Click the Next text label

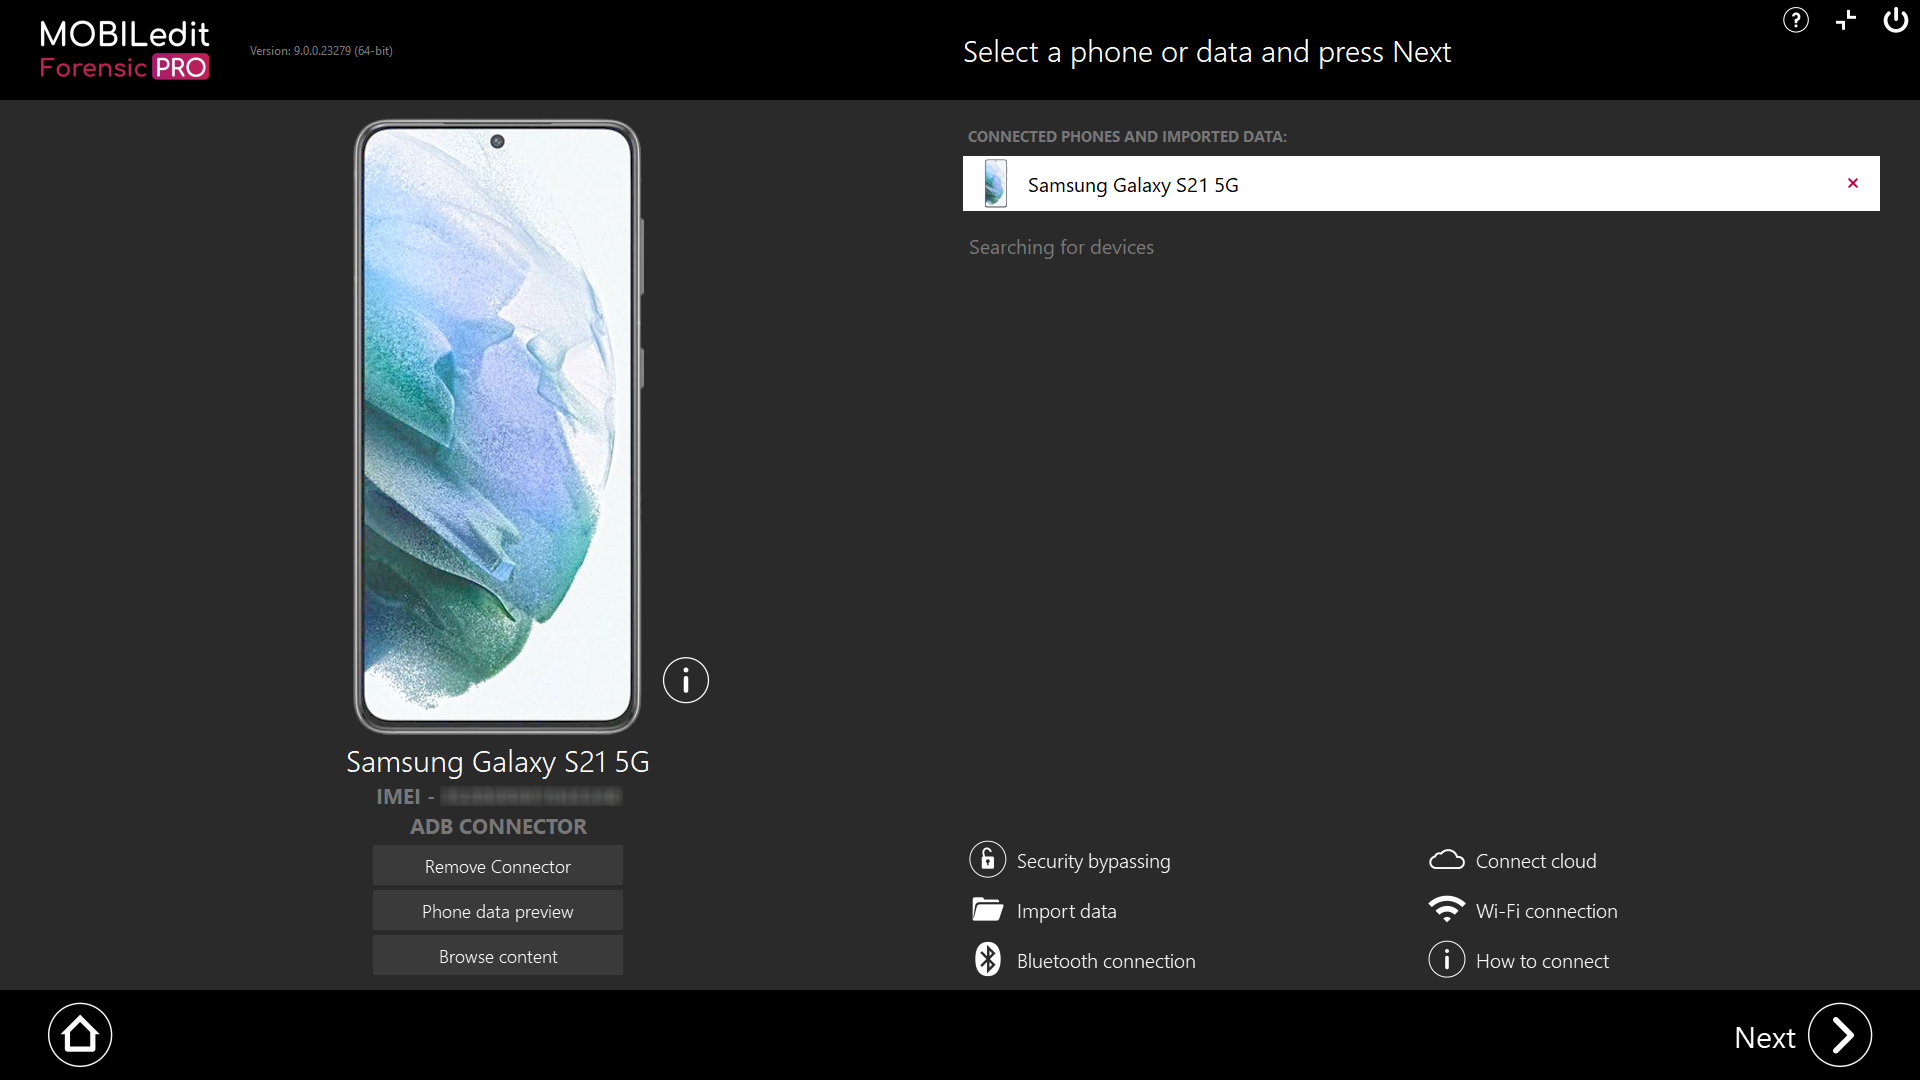pyautogui.click(x=1764, y=1038)
